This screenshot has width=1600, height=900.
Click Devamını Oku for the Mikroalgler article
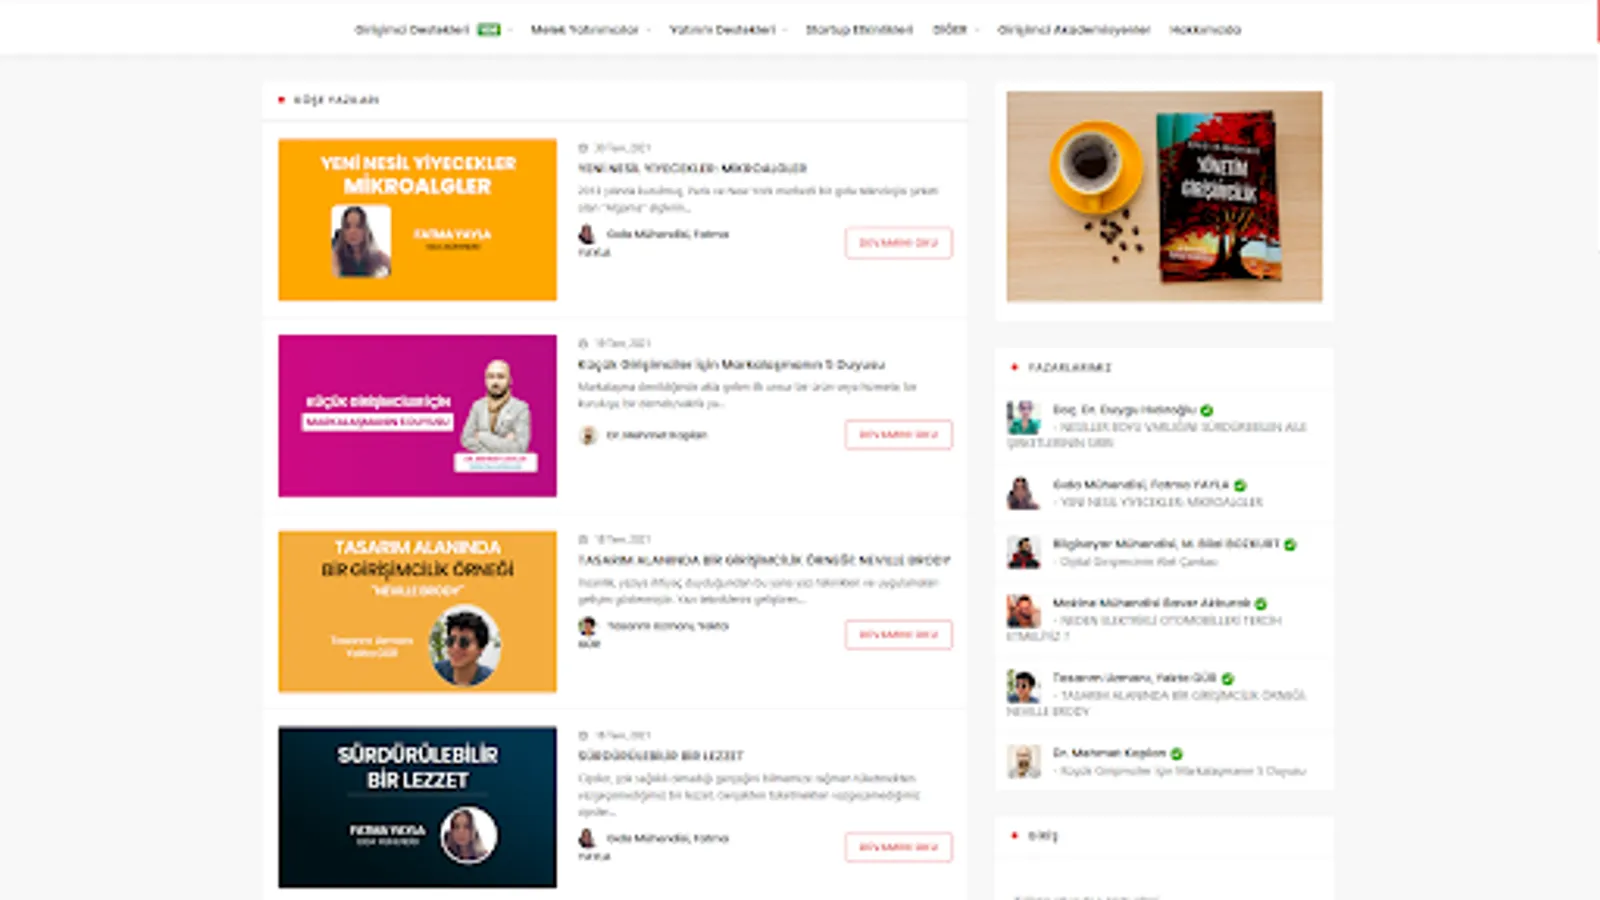(x=898, y=243)
